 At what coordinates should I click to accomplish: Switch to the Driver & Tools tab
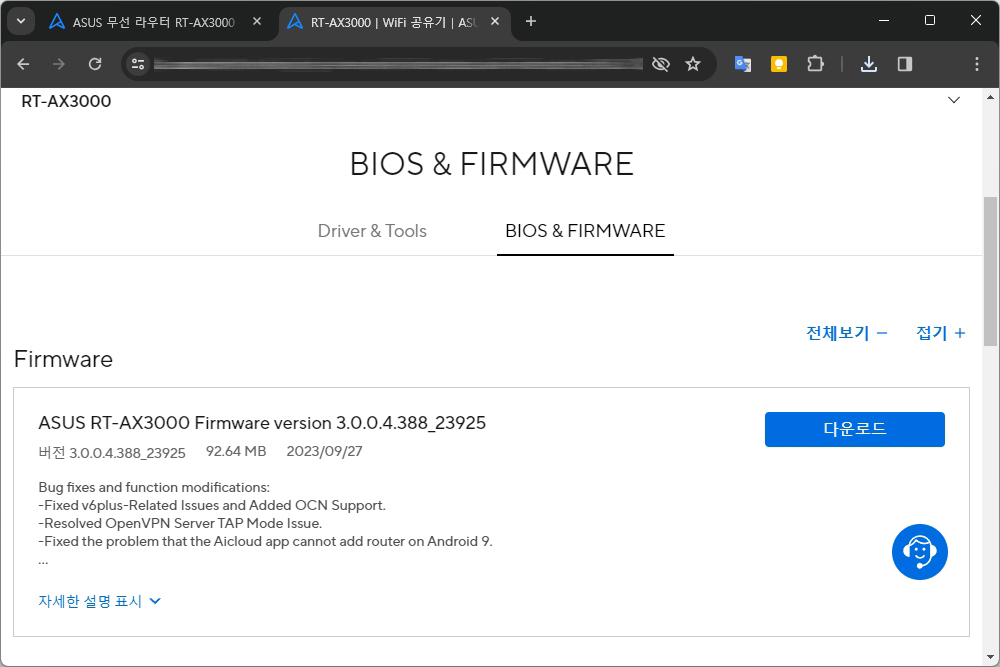[x=372, y=231]
